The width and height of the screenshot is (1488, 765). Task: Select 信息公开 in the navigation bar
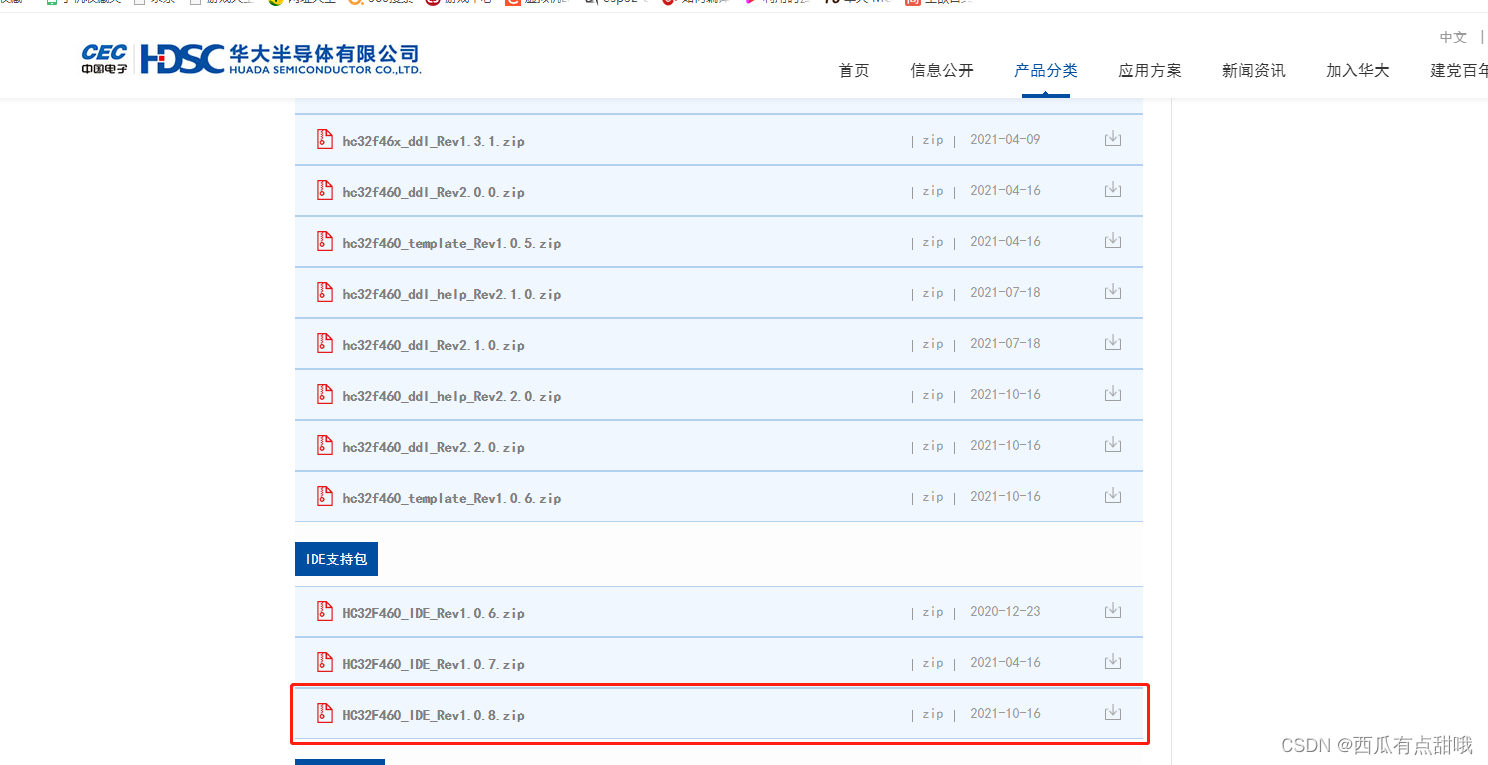coord(941,70)
